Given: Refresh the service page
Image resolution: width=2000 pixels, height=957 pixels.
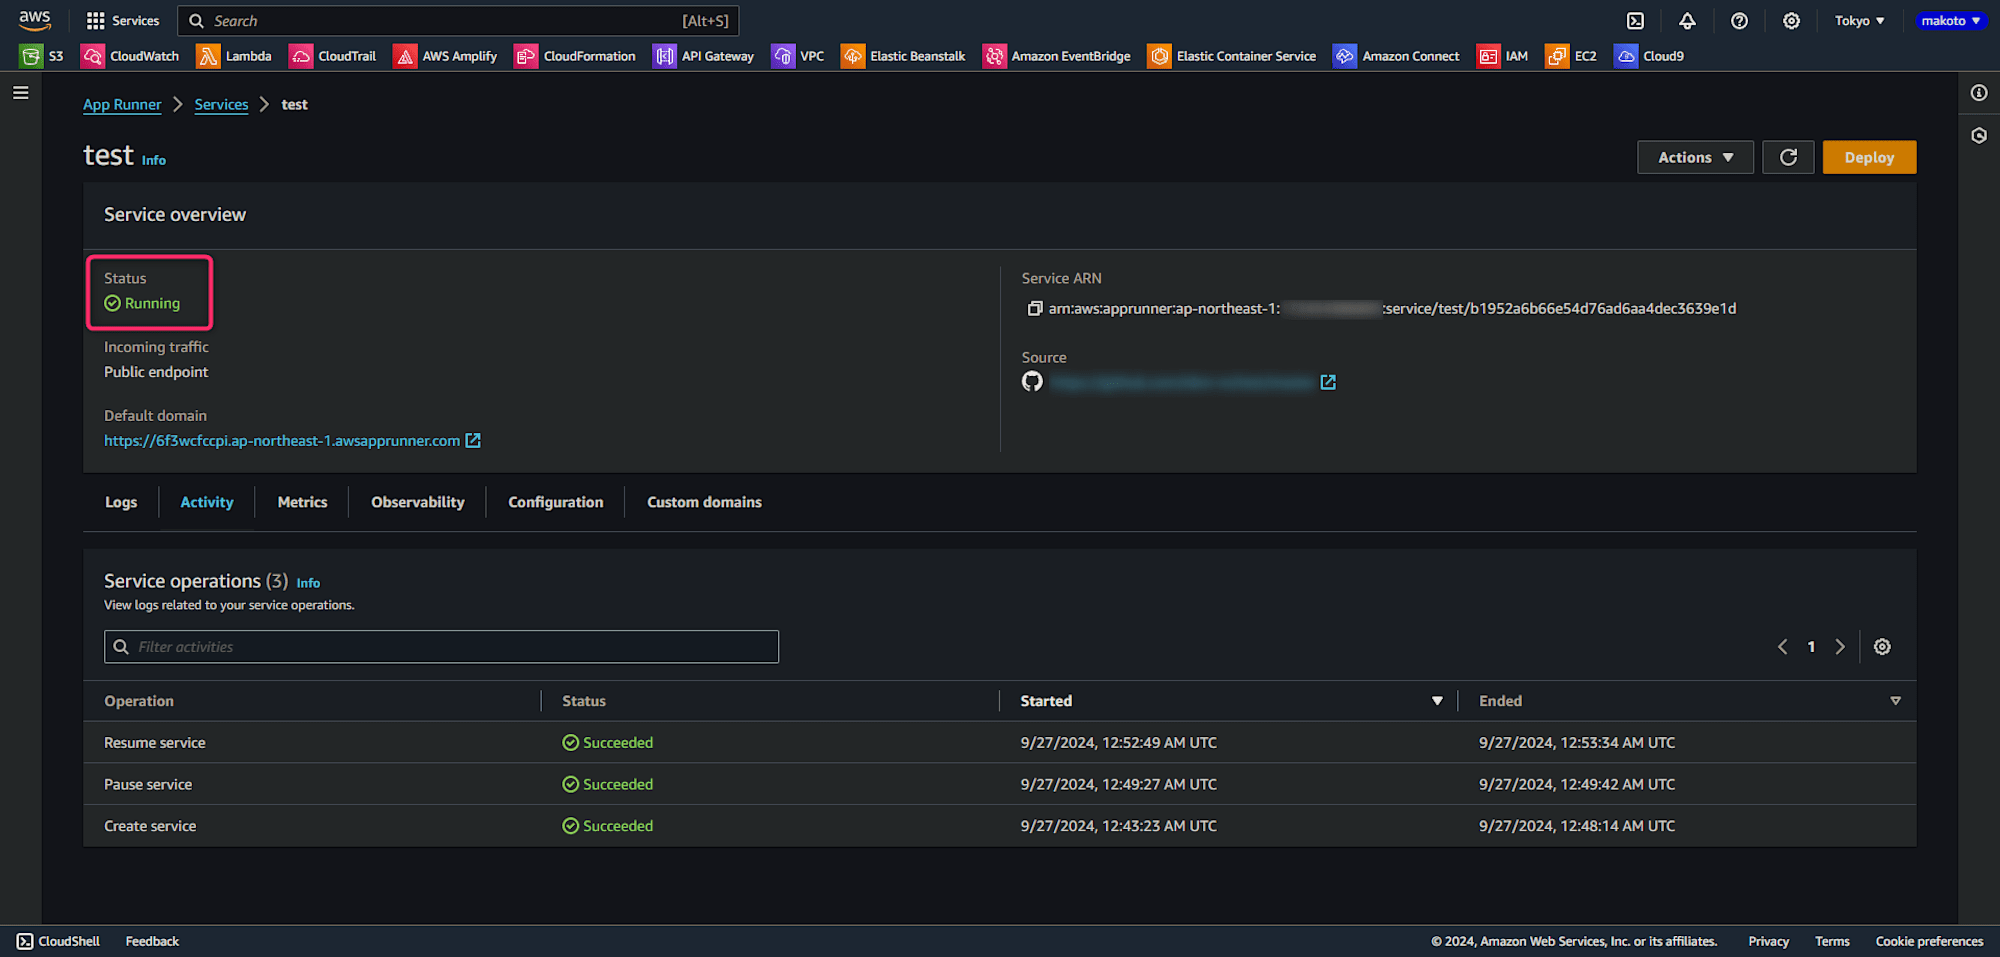Looking at the screenshot, I should point(1788,157).
